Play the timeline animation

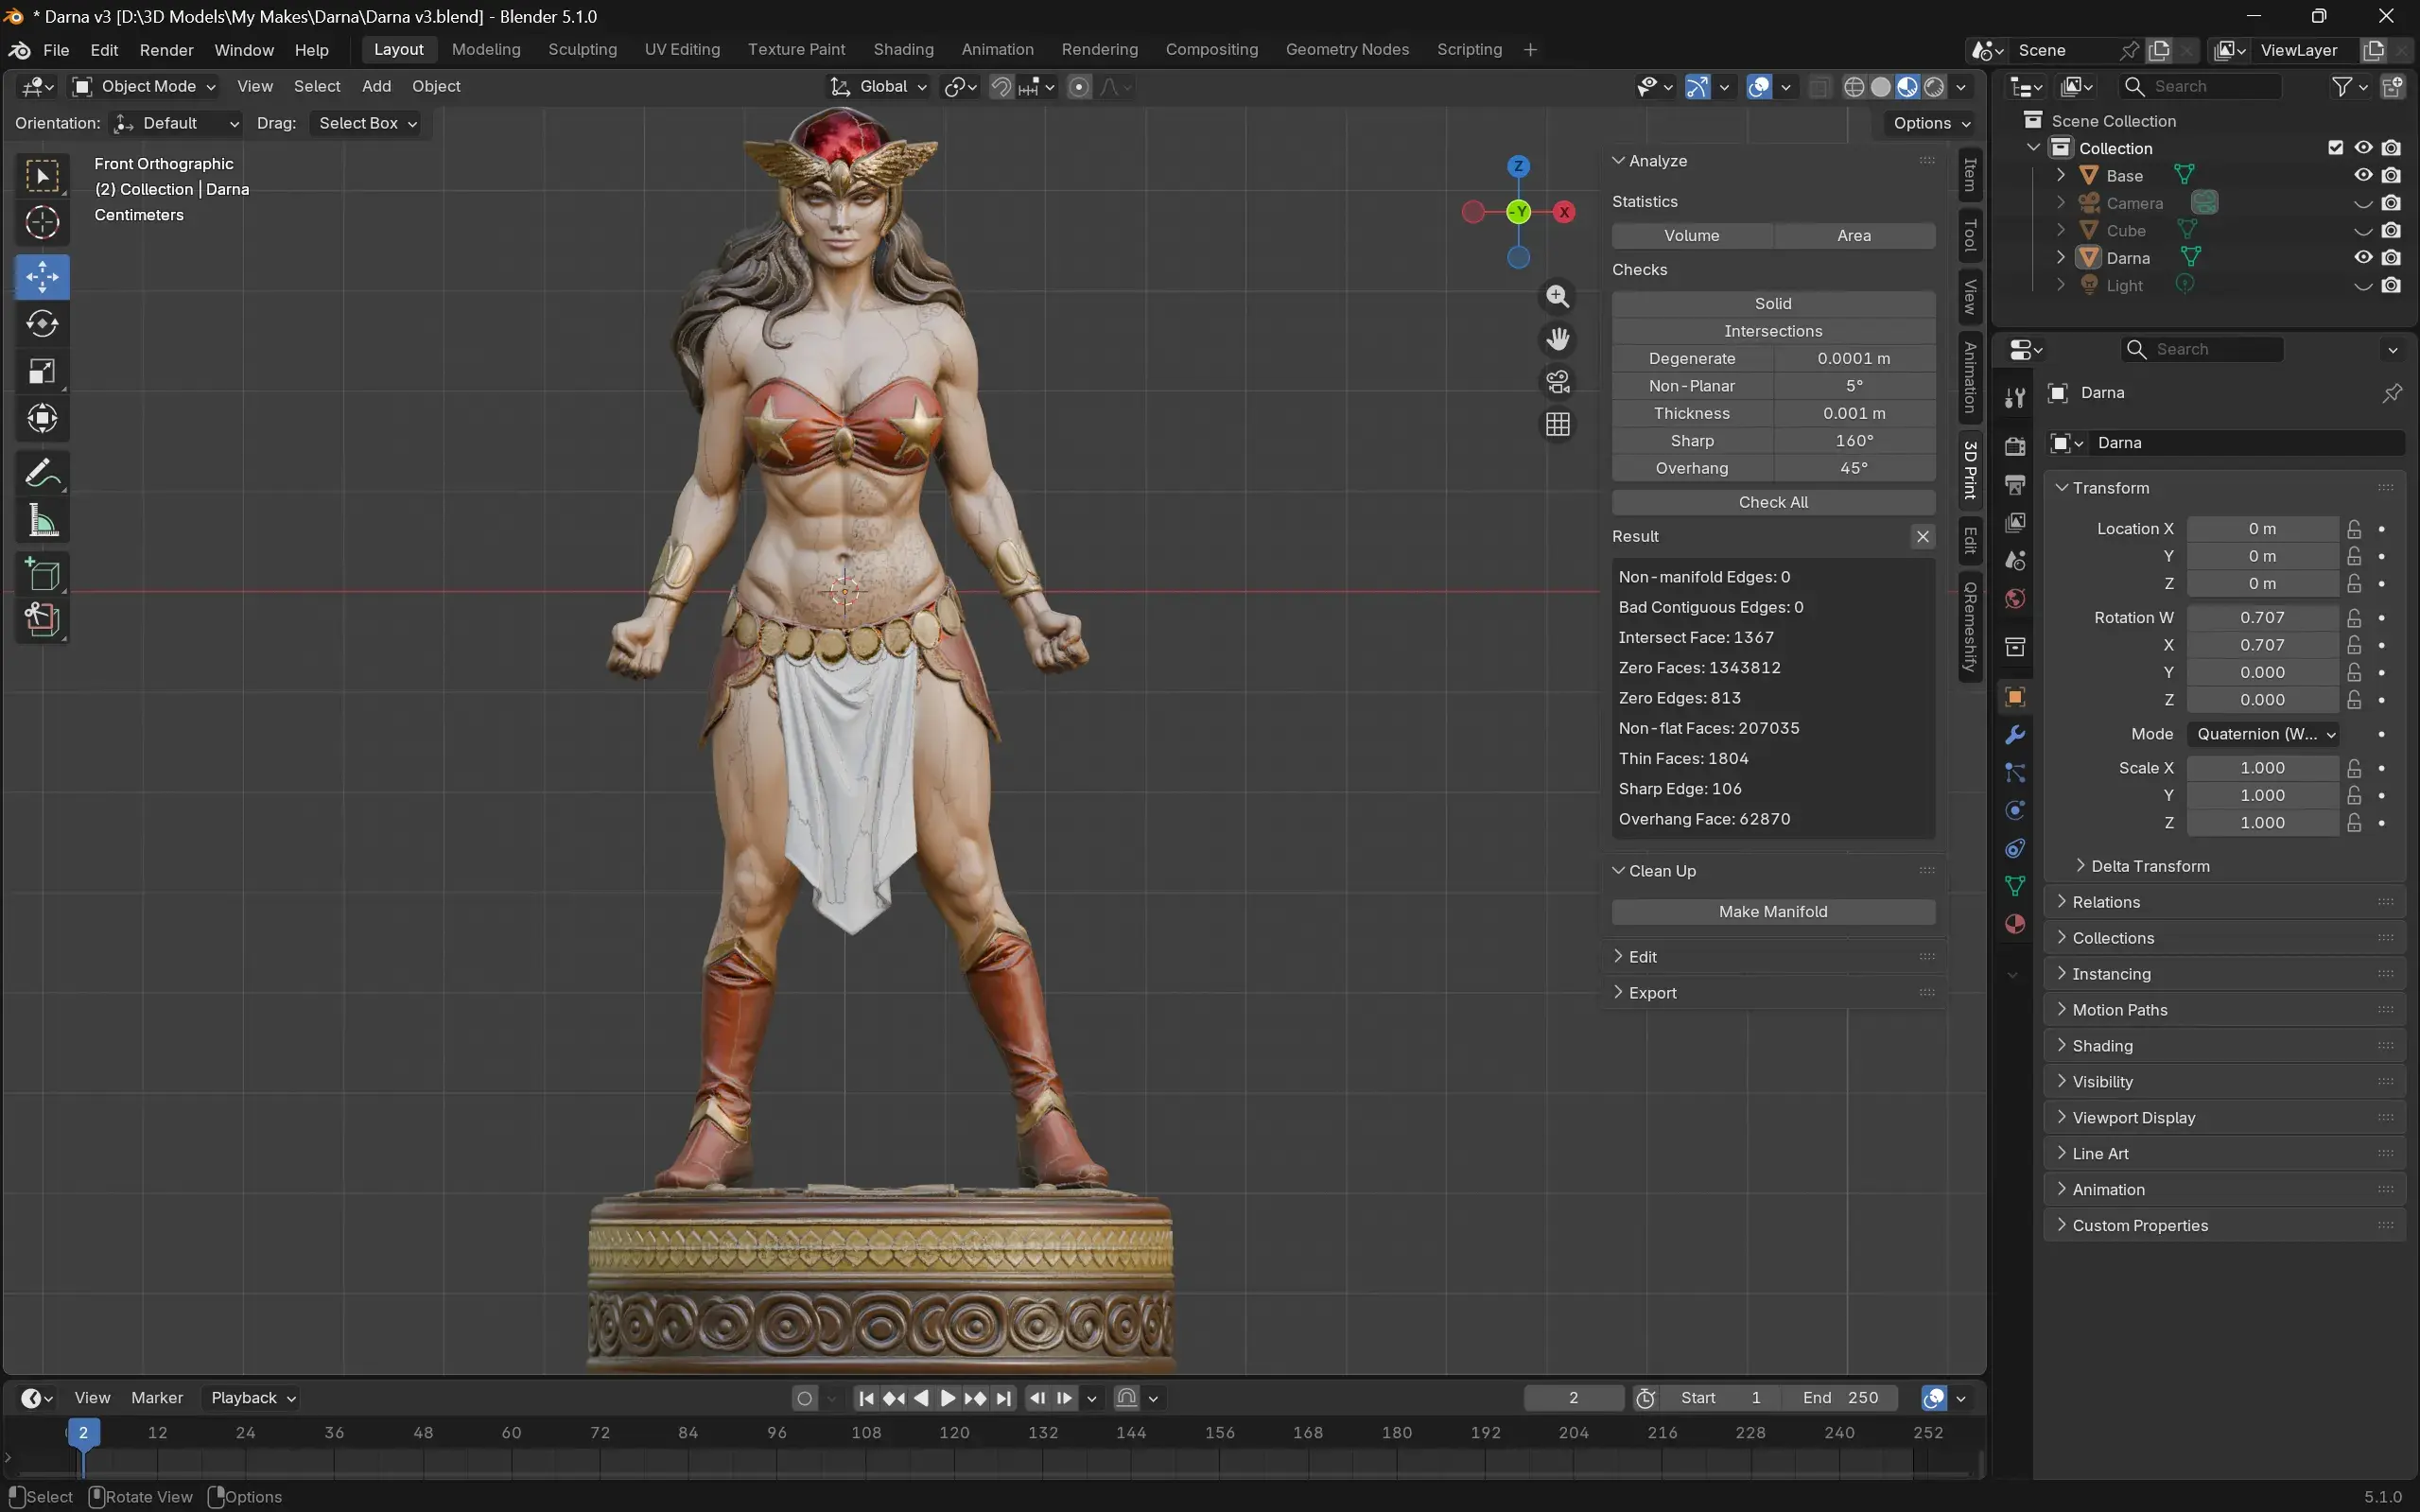(948, 1398)
